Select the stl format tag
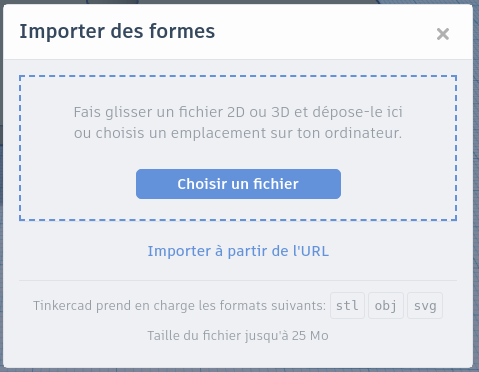Screen dimensions: 479x372 click(x=347, y=305)
